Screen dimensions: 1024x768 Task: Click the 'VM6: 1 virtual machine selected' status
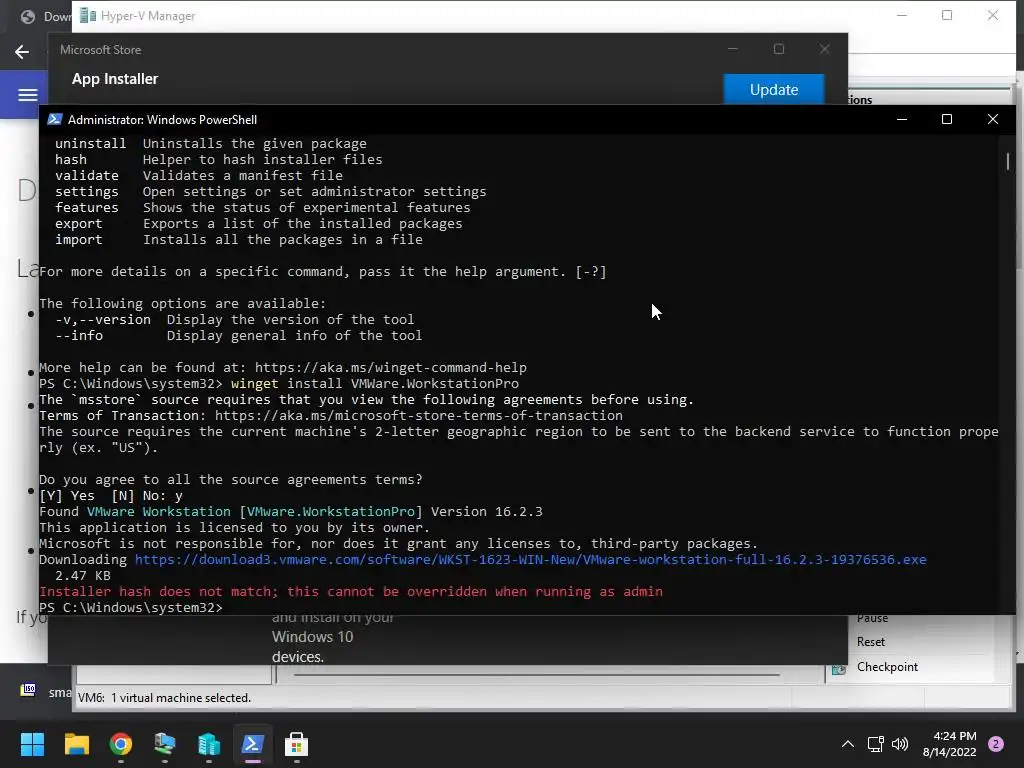click(x=165, y=697)
